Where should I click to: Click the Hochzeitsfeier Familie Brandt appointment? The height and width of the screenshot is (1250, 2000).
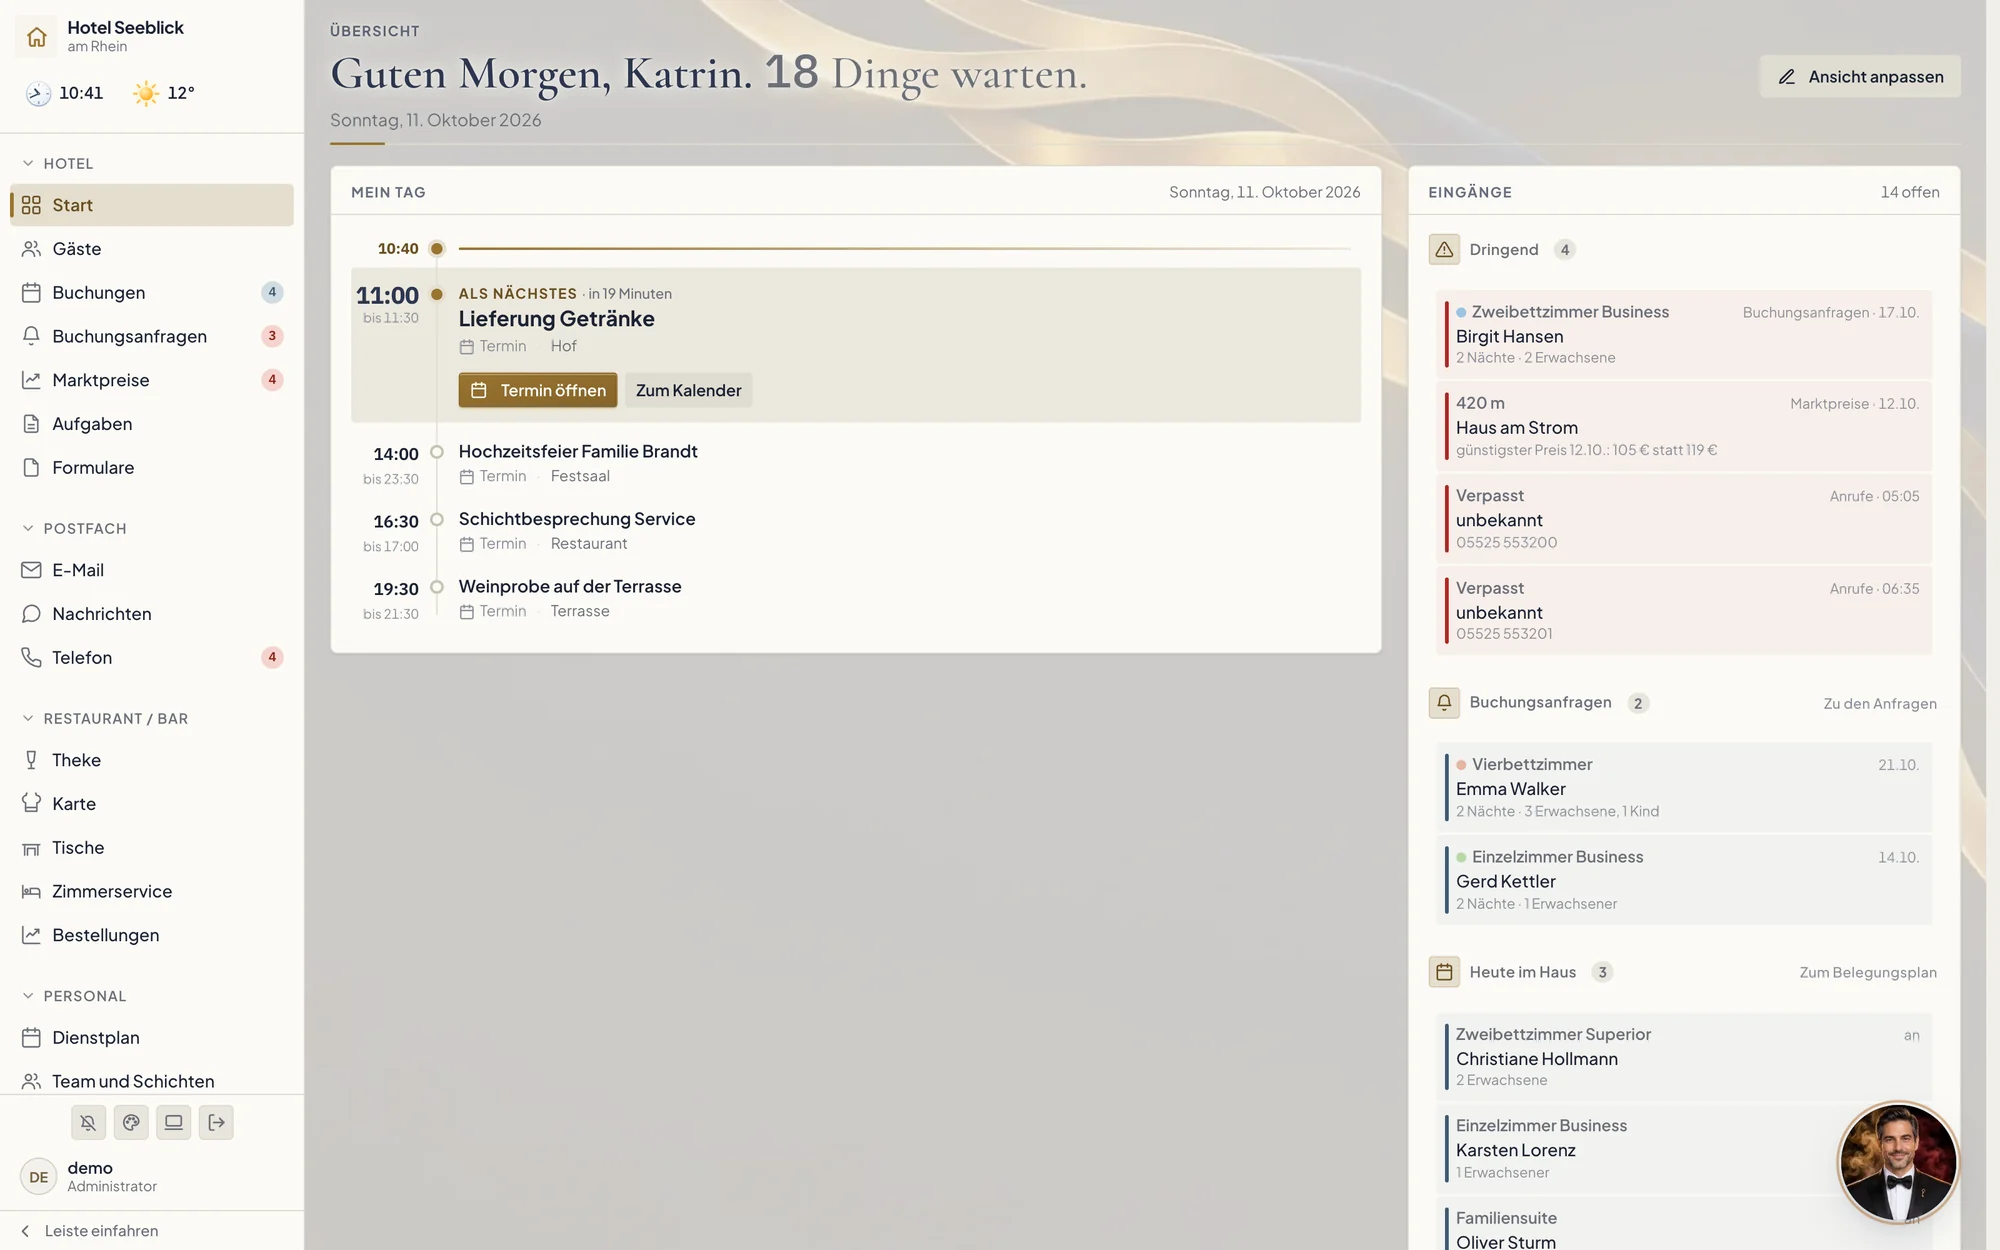pos(578,452)
